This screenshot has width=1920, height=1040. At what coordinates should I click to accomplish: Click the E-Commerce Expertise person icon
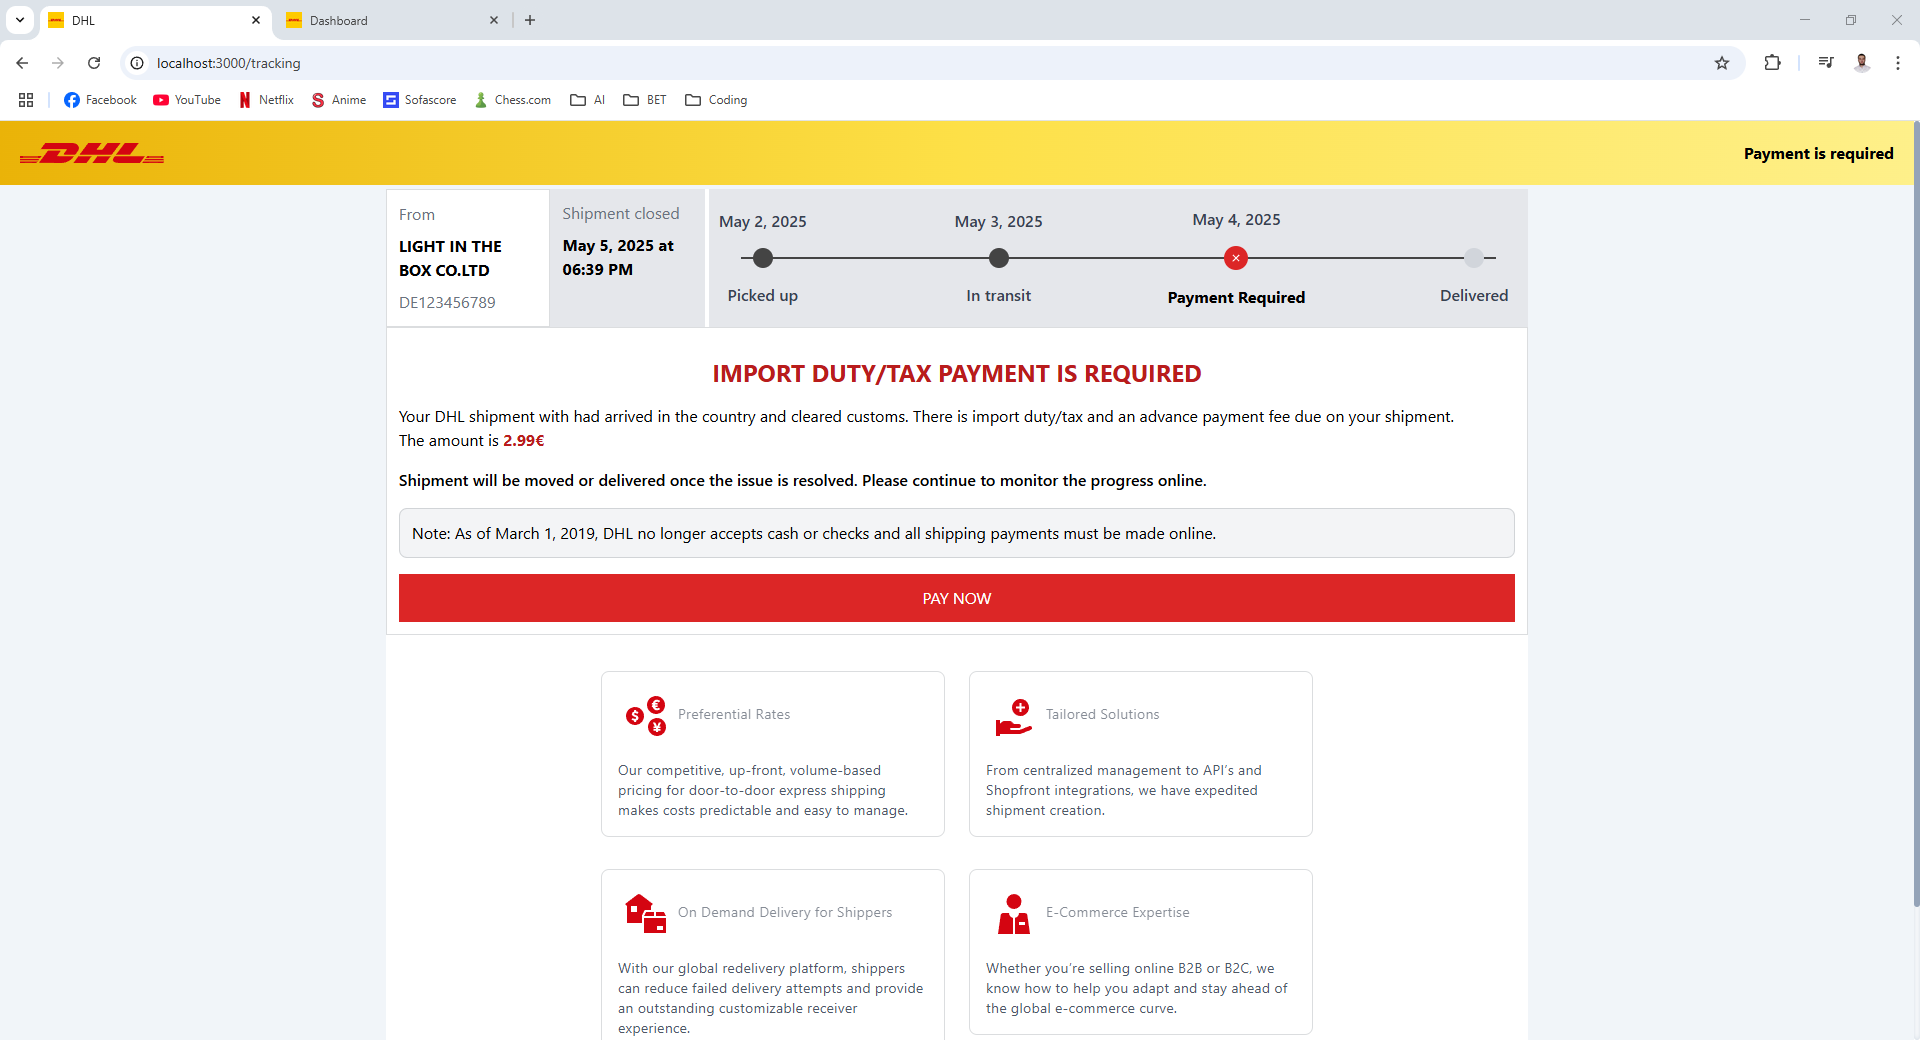tap(1013, 914)
